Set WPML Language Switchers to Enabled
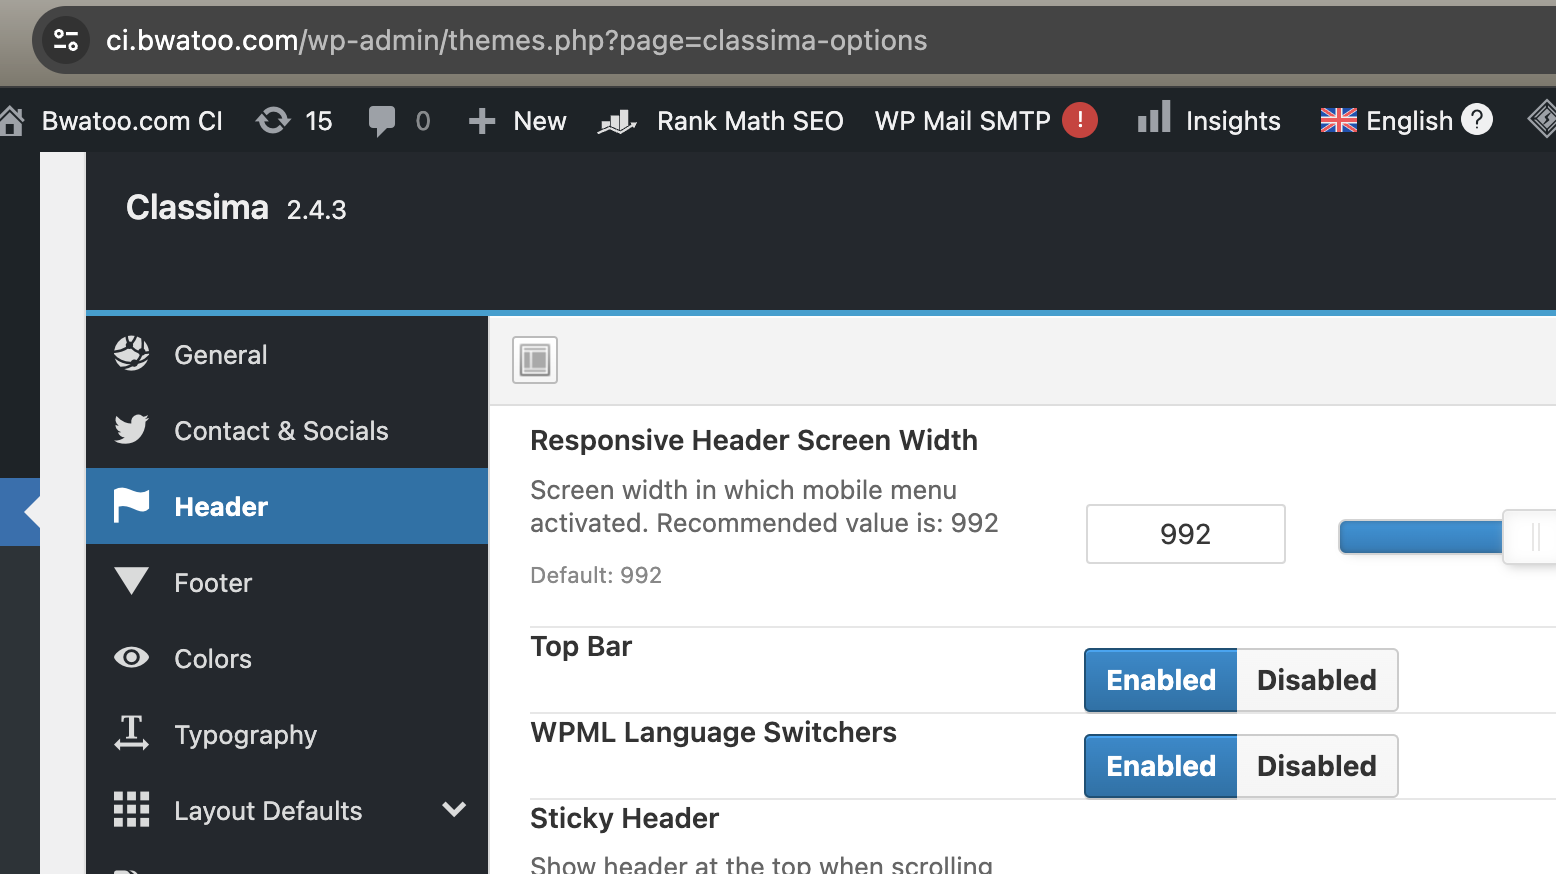This screenshot has width=1556, height=874. [x=1161, y=766]
